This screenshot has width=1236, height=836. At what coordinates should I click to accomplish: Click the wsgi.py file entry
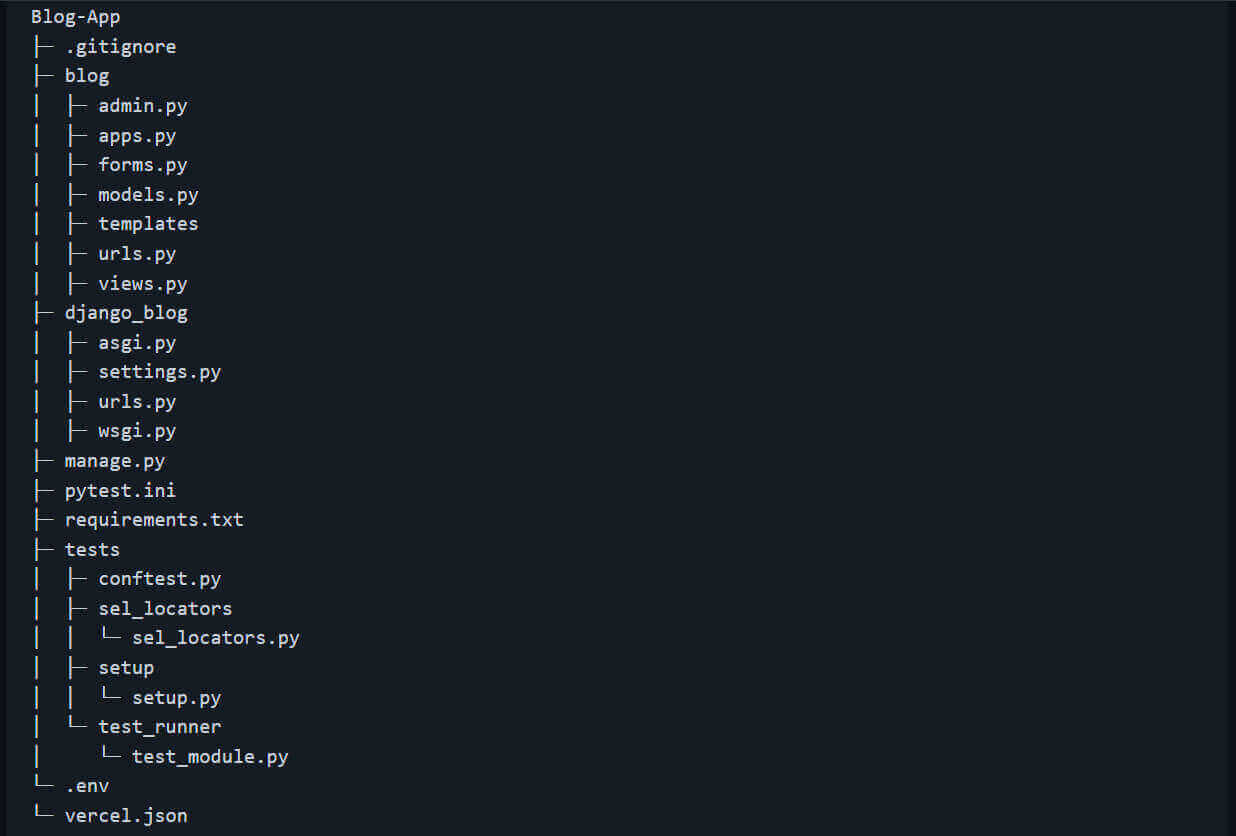coord(137,431)
